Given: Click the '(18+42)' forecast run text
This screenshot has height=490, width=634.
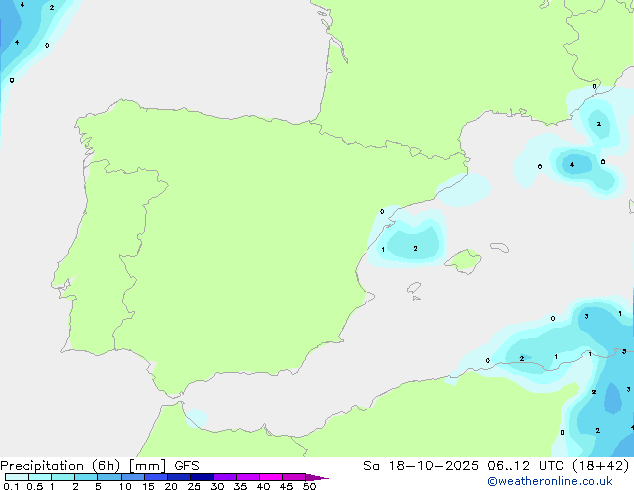Looking at the screenshot, I should point(602,466).
